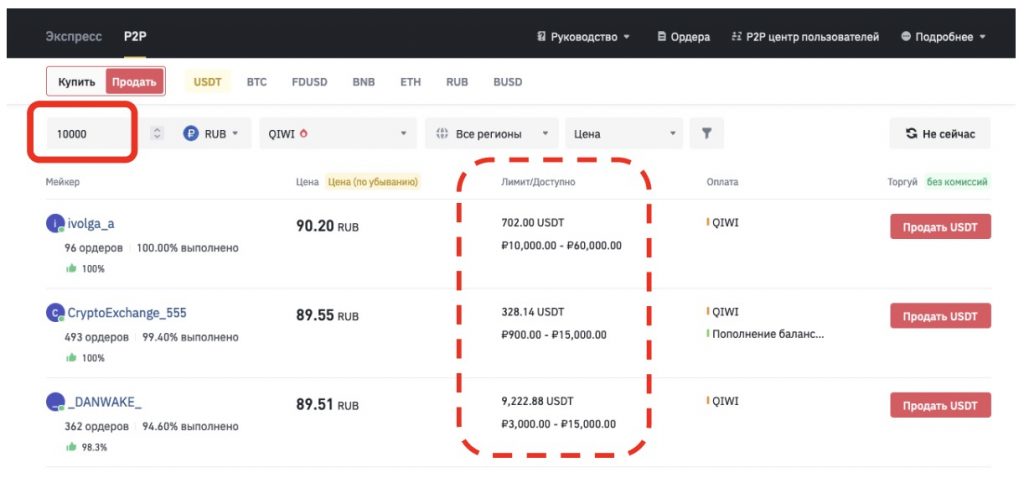Viewport: 1024px width, 478px height.
Task: Expand the Подробнее menu
Action: point(943,37)
